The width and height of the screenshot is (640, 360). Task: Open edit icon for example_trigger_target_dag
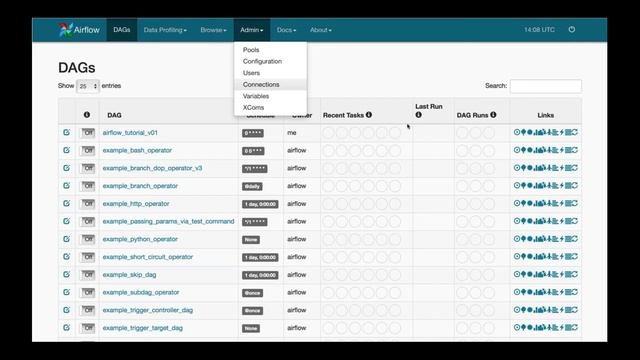pyautogui.click(x=67, y=328)
